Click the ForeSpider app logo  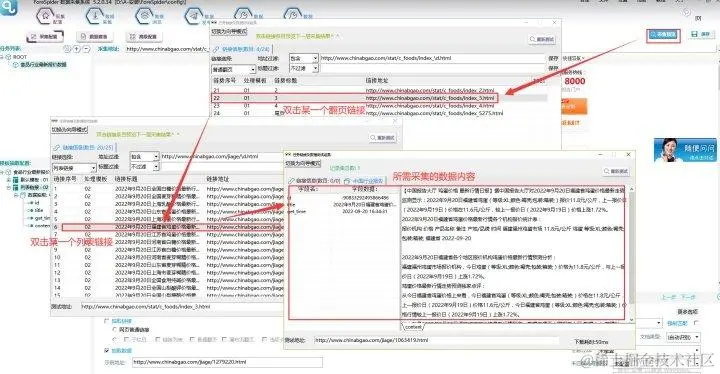coord(9,7)
